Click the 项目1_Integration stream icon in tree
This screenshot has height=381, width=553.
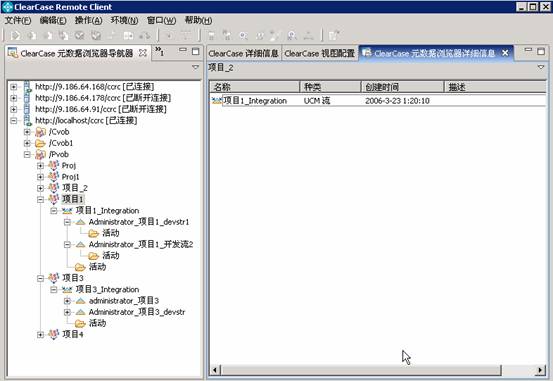pos(67,211)
